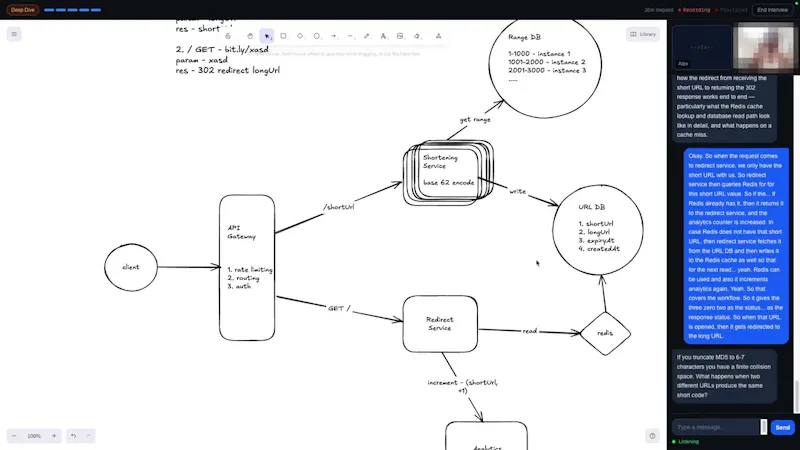Open the Library panel

click(643, 34)
